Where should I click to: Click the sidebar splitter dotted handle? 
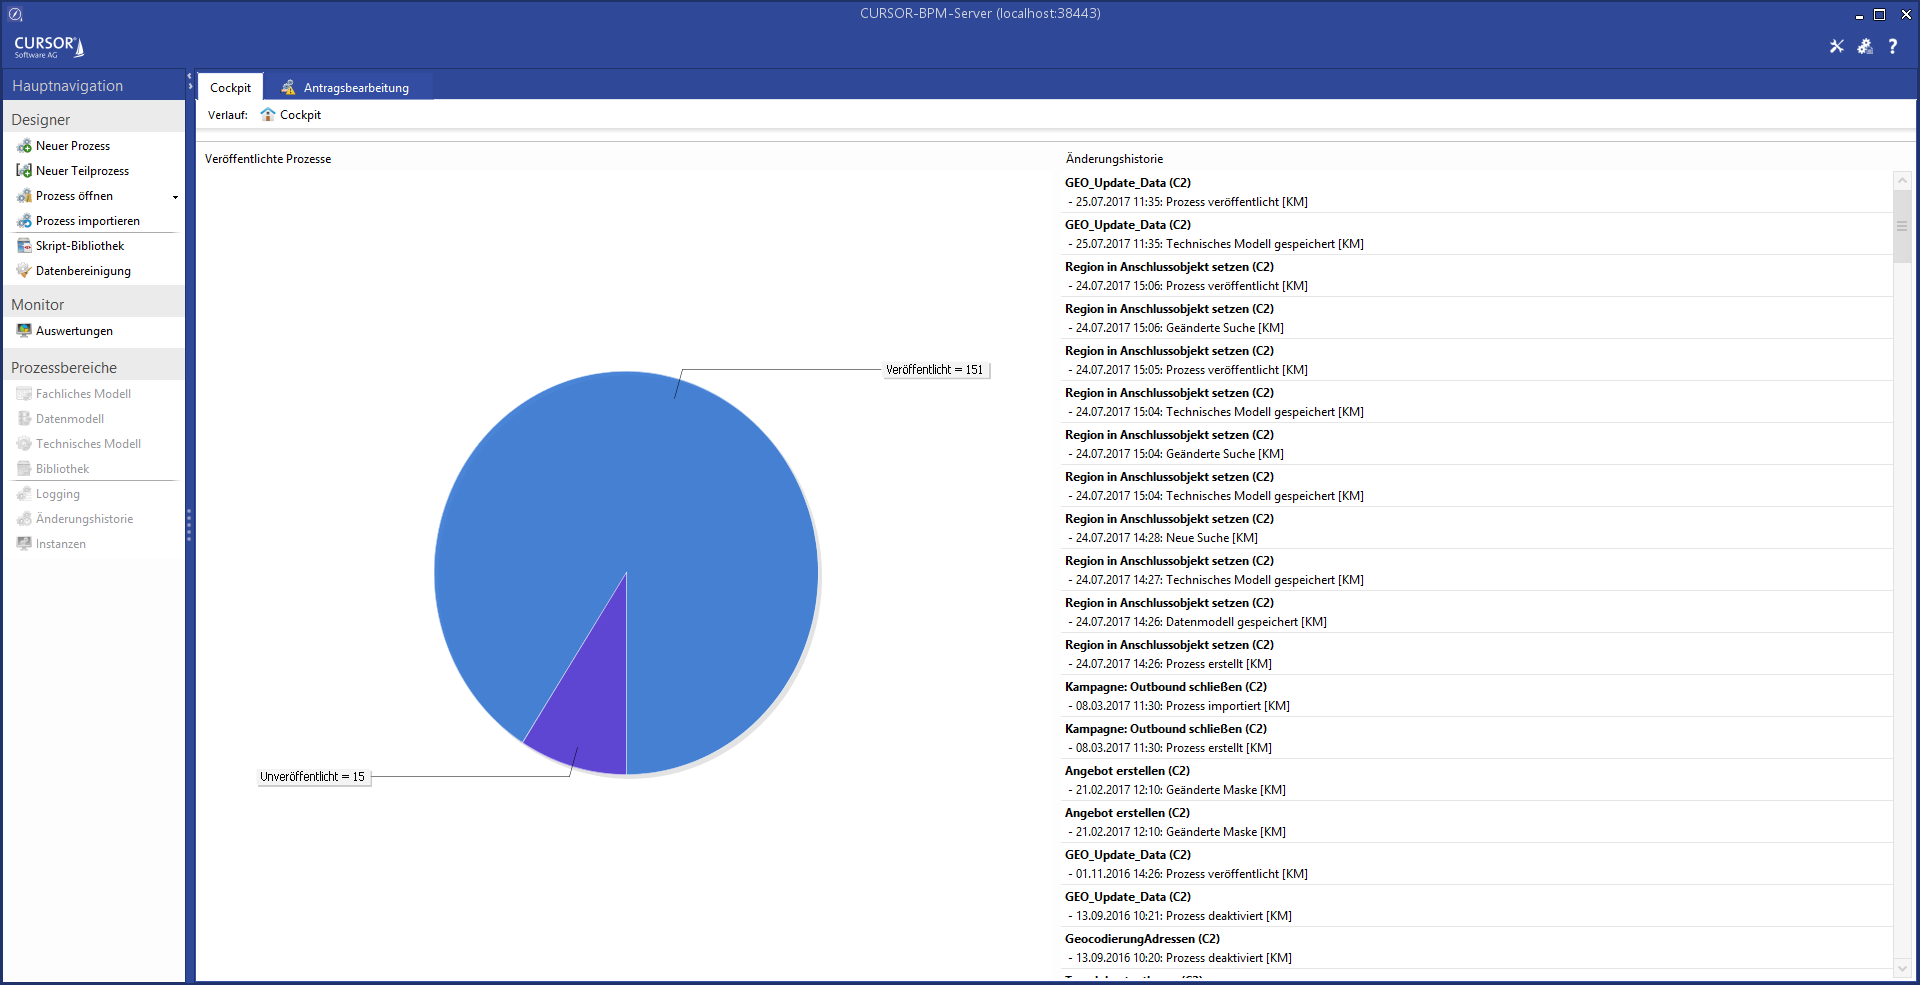coord(189,525)
